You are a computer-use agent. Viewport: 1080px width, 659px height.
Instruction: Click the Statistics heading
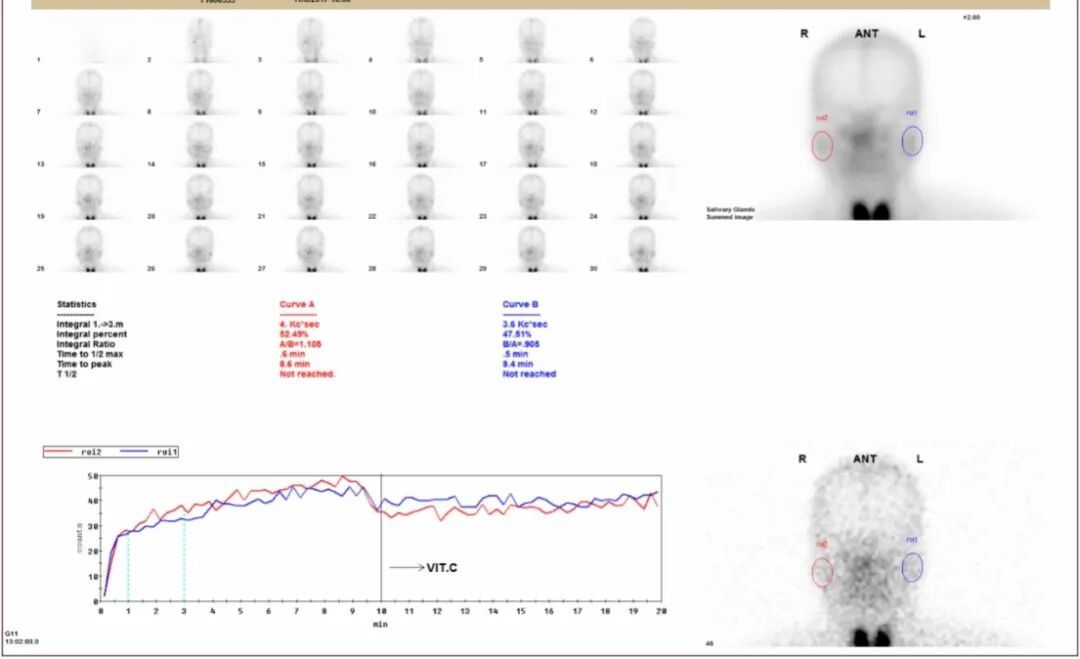click(77, 304)
